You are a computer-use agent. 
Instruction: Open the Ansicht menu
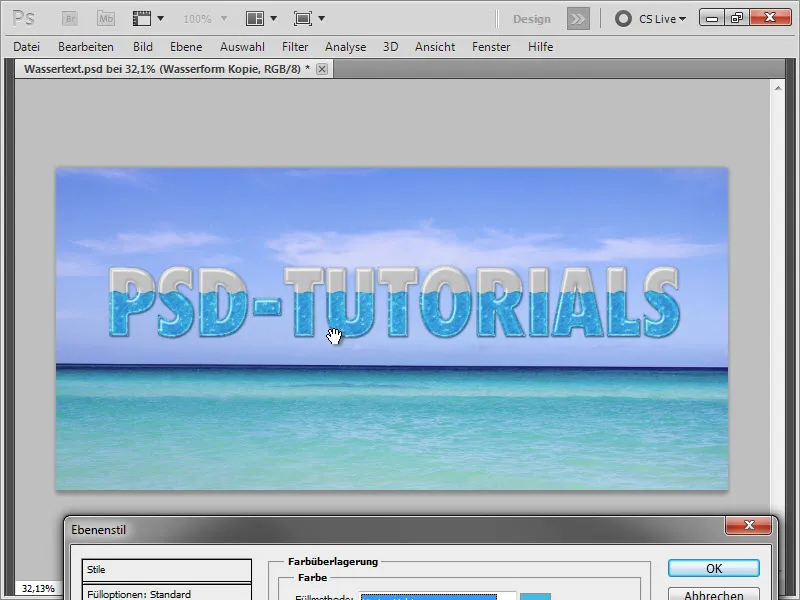click(435, 47)
